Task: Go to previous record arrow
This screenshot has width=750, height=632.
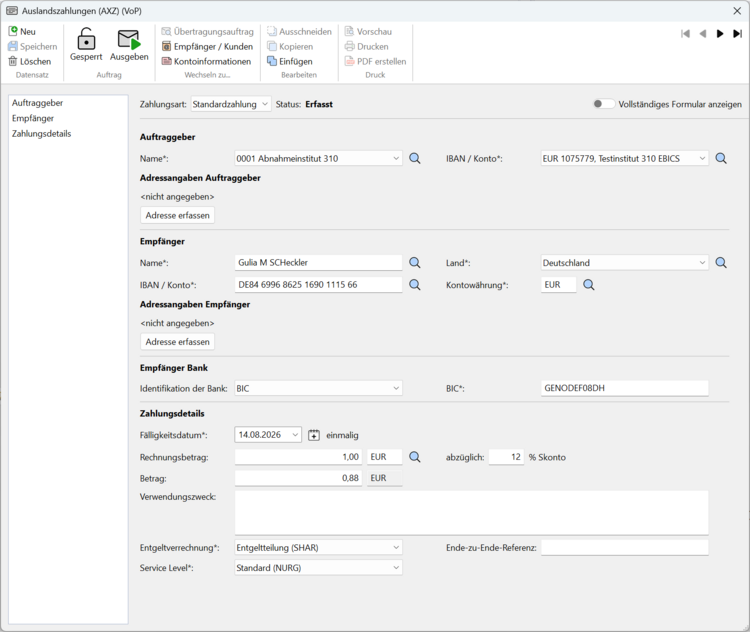Action: tap(703, 33)
